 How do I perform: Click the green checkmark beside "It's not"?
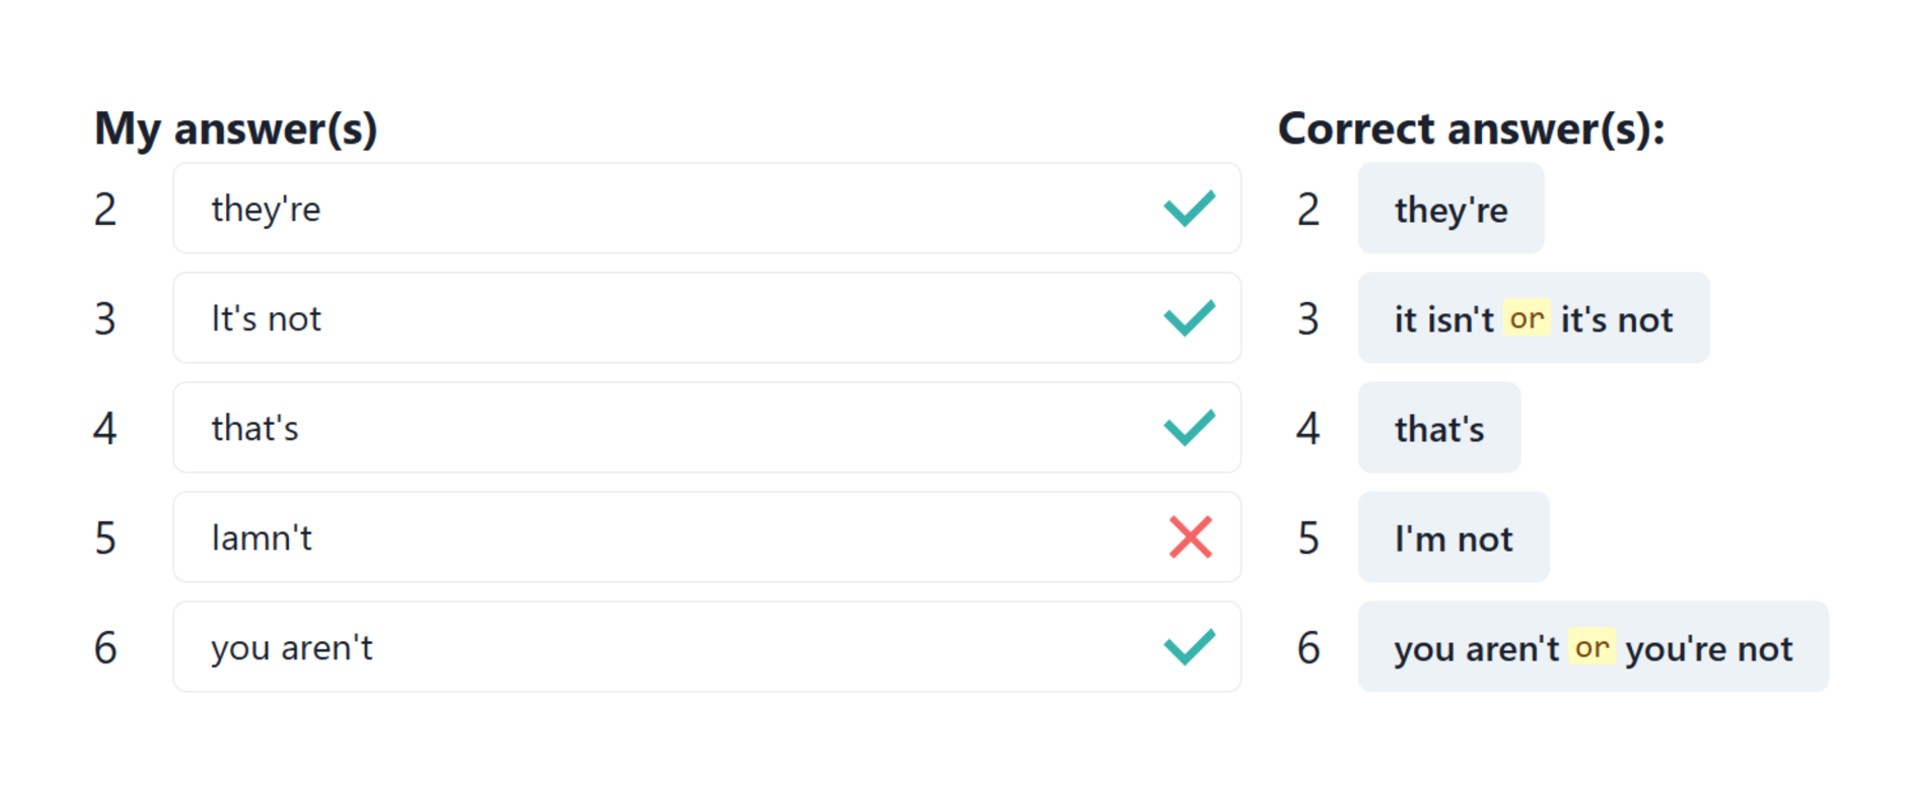(1189, 318)
